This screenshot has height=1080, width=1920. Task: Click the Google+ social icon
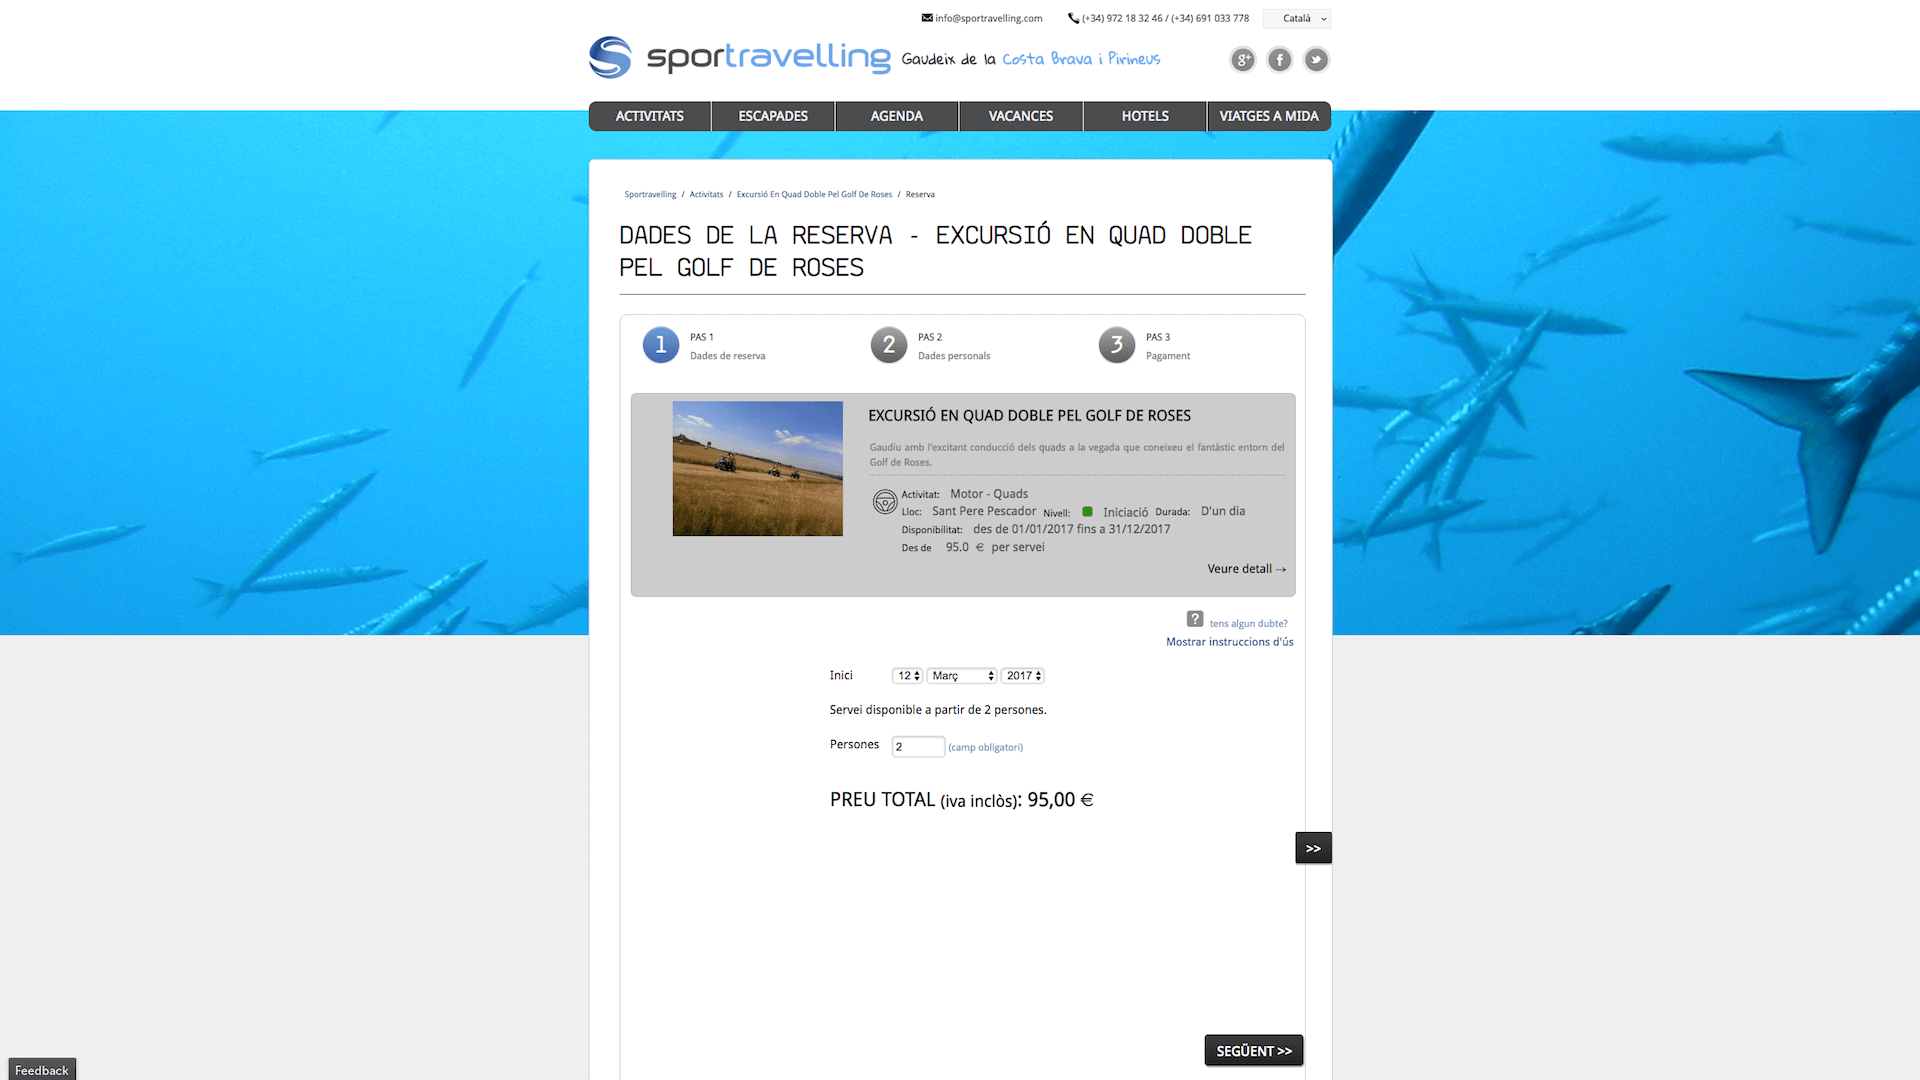point(1242,59)
